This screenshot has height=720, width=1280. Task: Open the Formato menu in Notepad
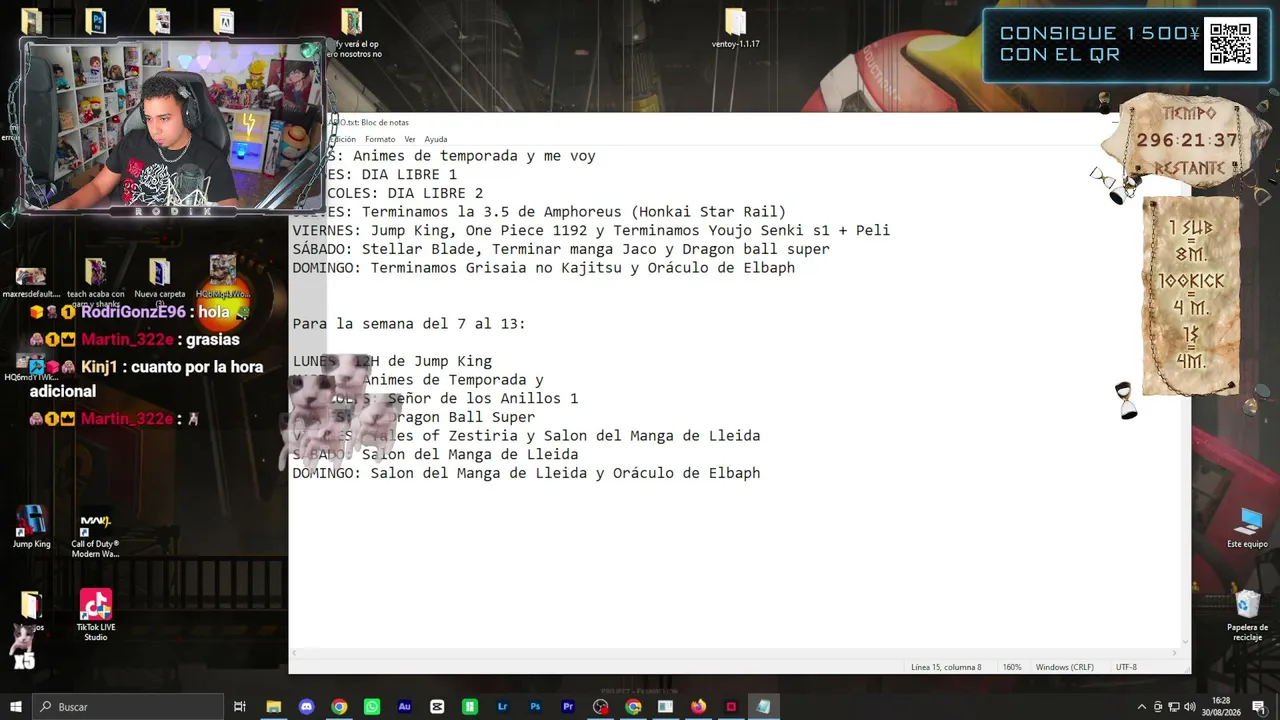(x=380, y=139)
